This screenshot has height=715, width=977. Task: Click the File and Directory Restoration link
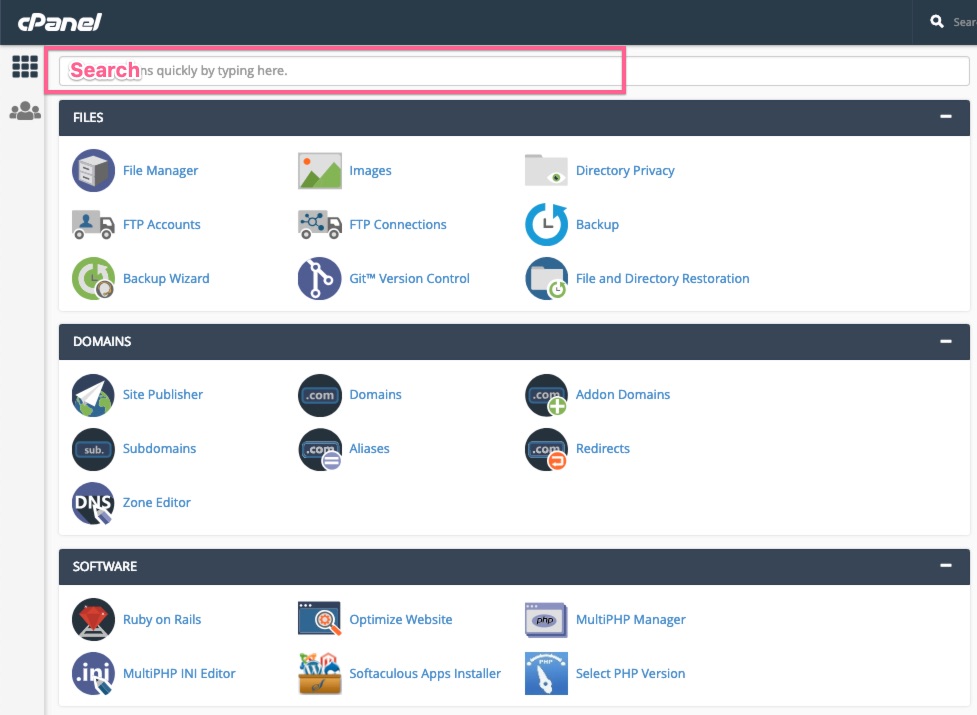(662, 279)
